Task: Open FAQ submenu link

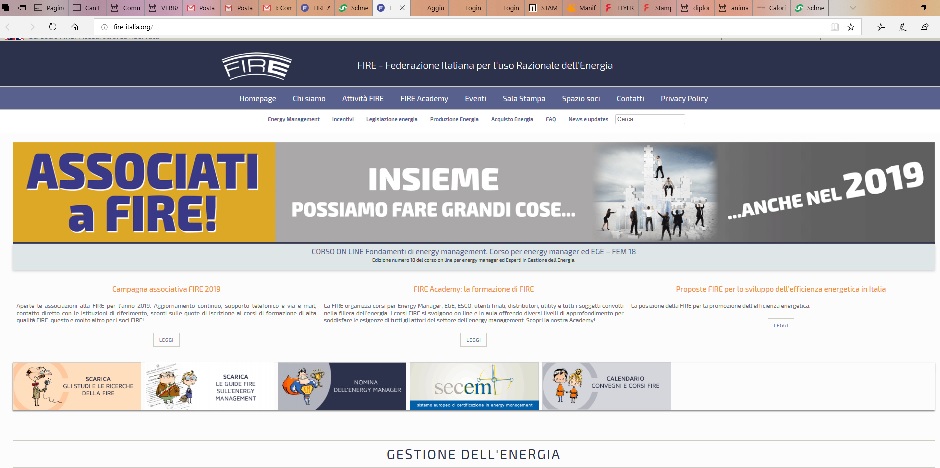Action: (x=551, y=119)
